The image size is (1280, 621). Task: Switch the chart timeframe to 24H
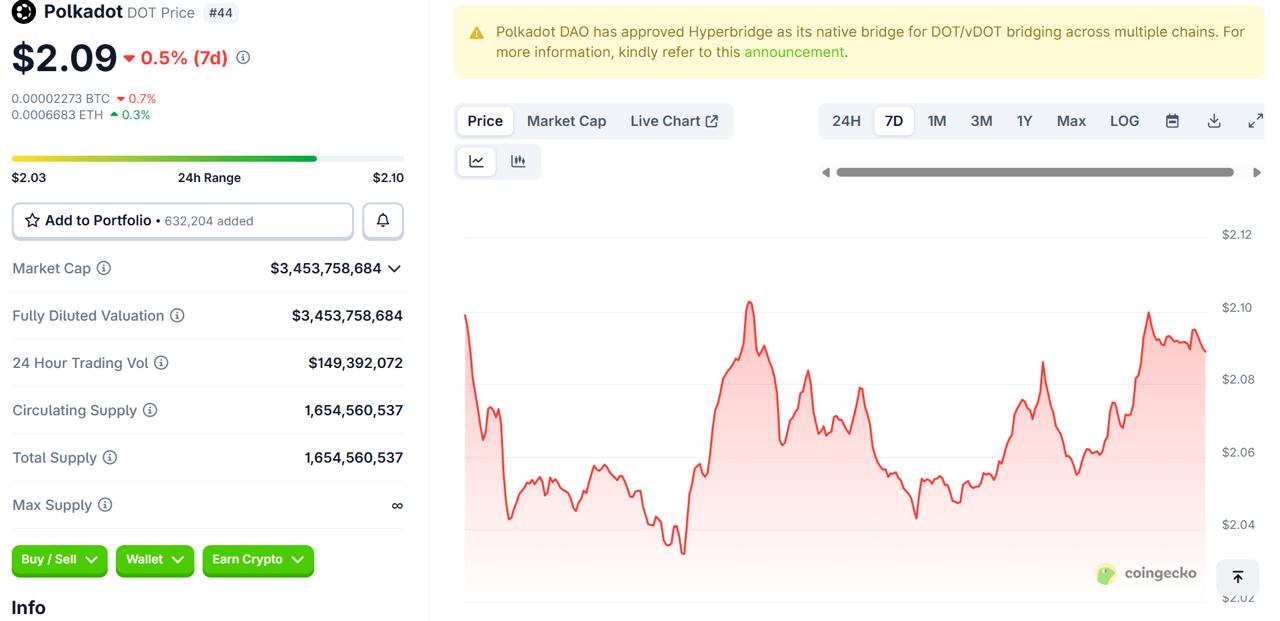846,120
